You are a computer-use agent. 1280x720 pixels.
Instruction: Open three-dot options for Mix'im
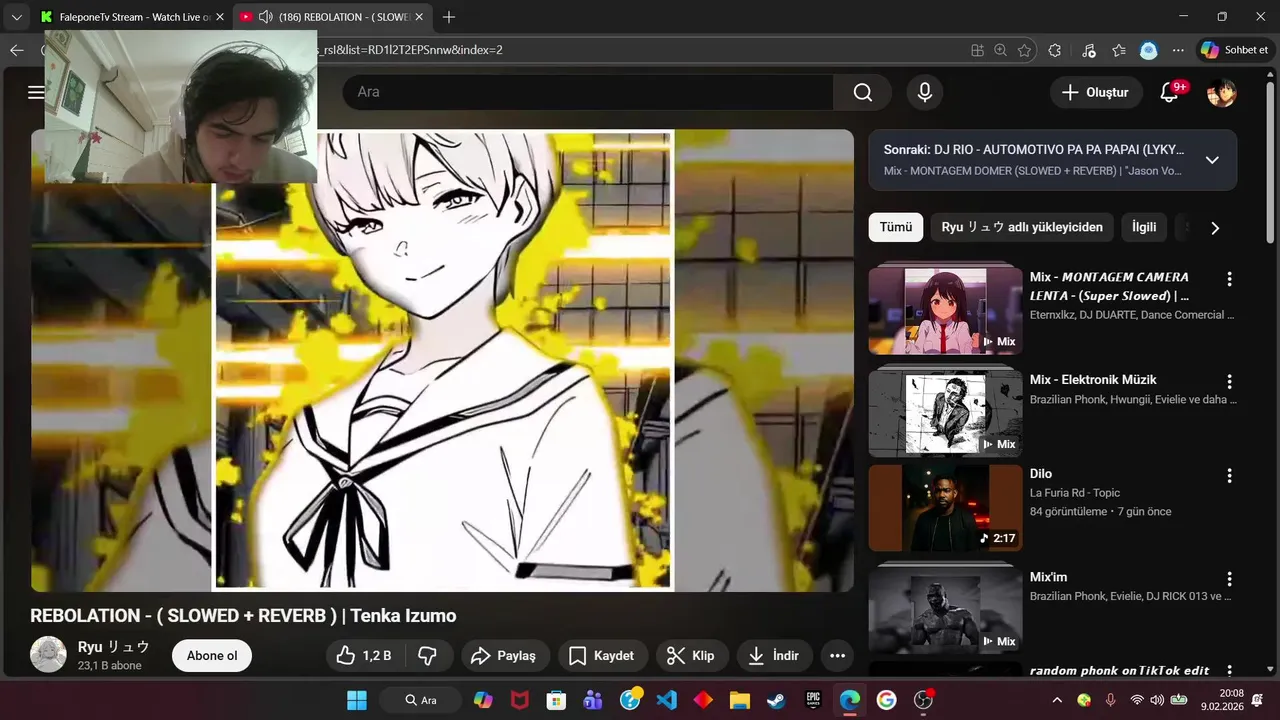coord(1229,579)
